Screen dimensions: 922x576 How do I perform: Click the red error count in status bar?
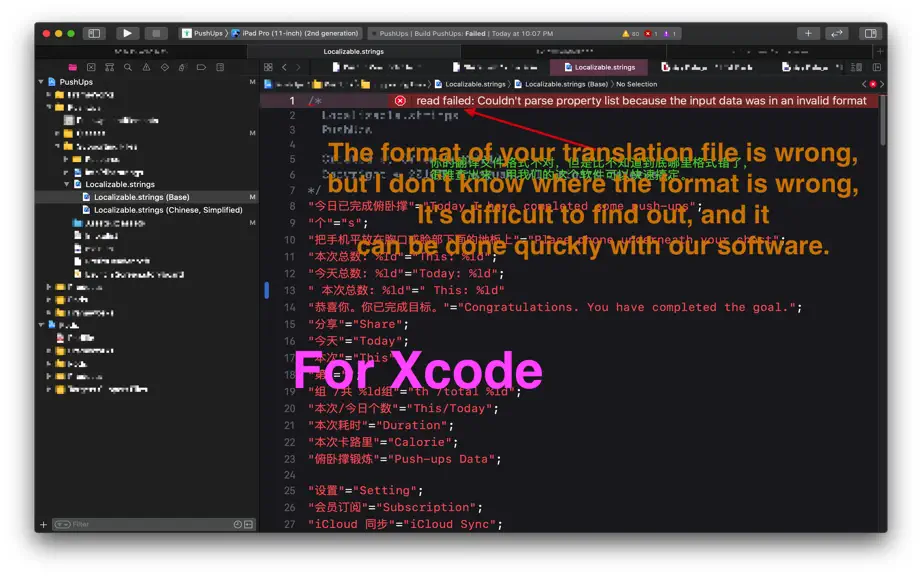click(x=651, y=34)
